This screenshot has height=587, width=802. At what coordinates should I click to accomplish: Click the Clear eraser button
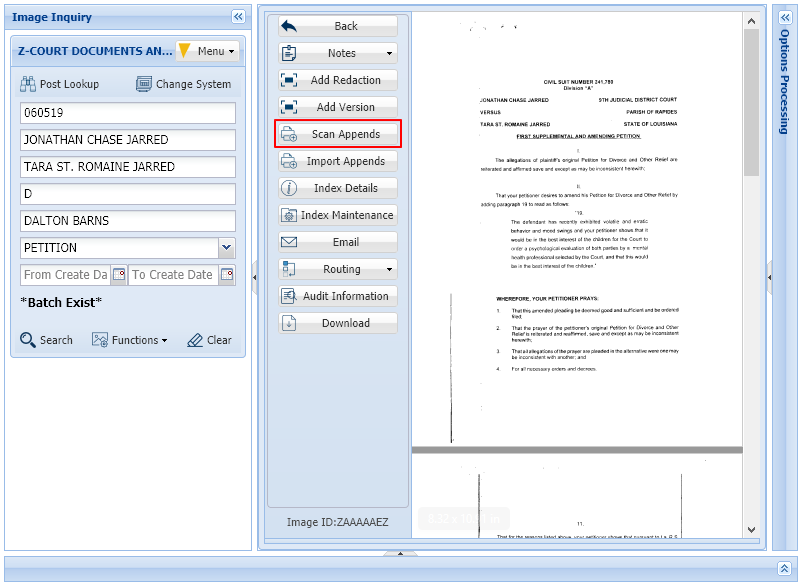[x=209, y=340]
